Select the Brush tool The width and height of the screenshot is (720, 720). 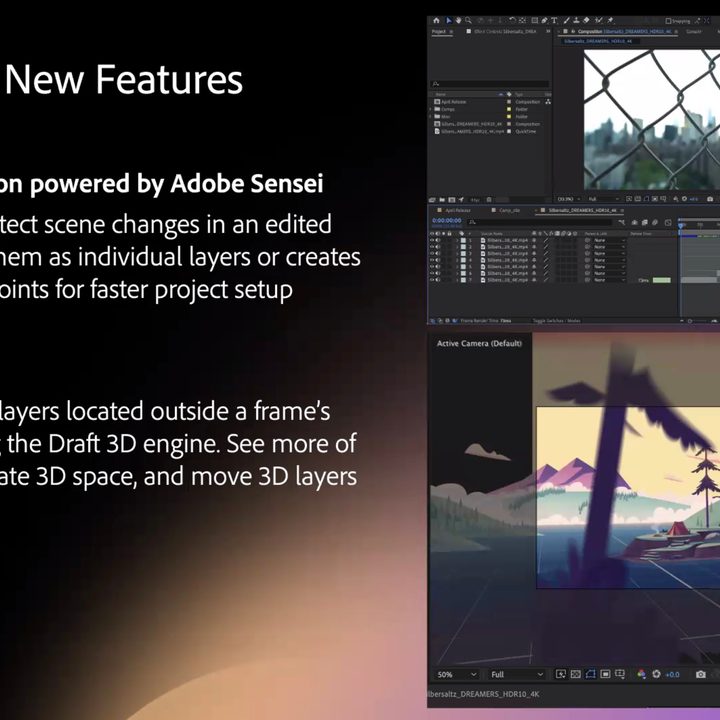point(567,20)
